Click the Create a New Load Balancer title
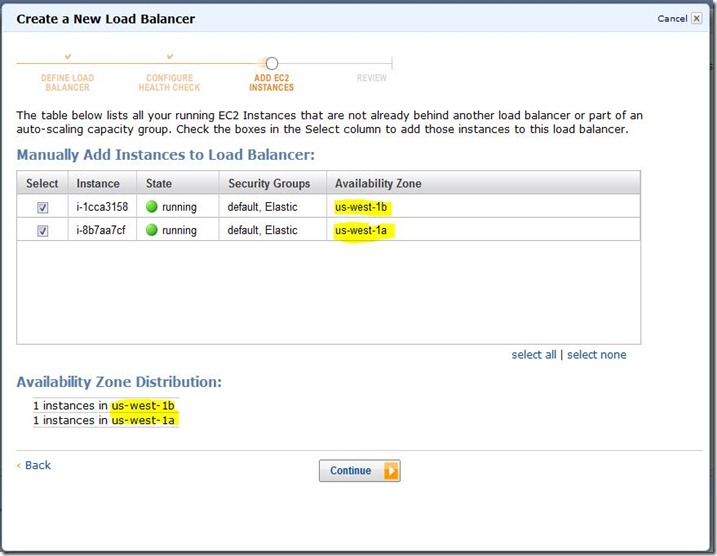This screenshot has width=717, height=556. (106, 19)
